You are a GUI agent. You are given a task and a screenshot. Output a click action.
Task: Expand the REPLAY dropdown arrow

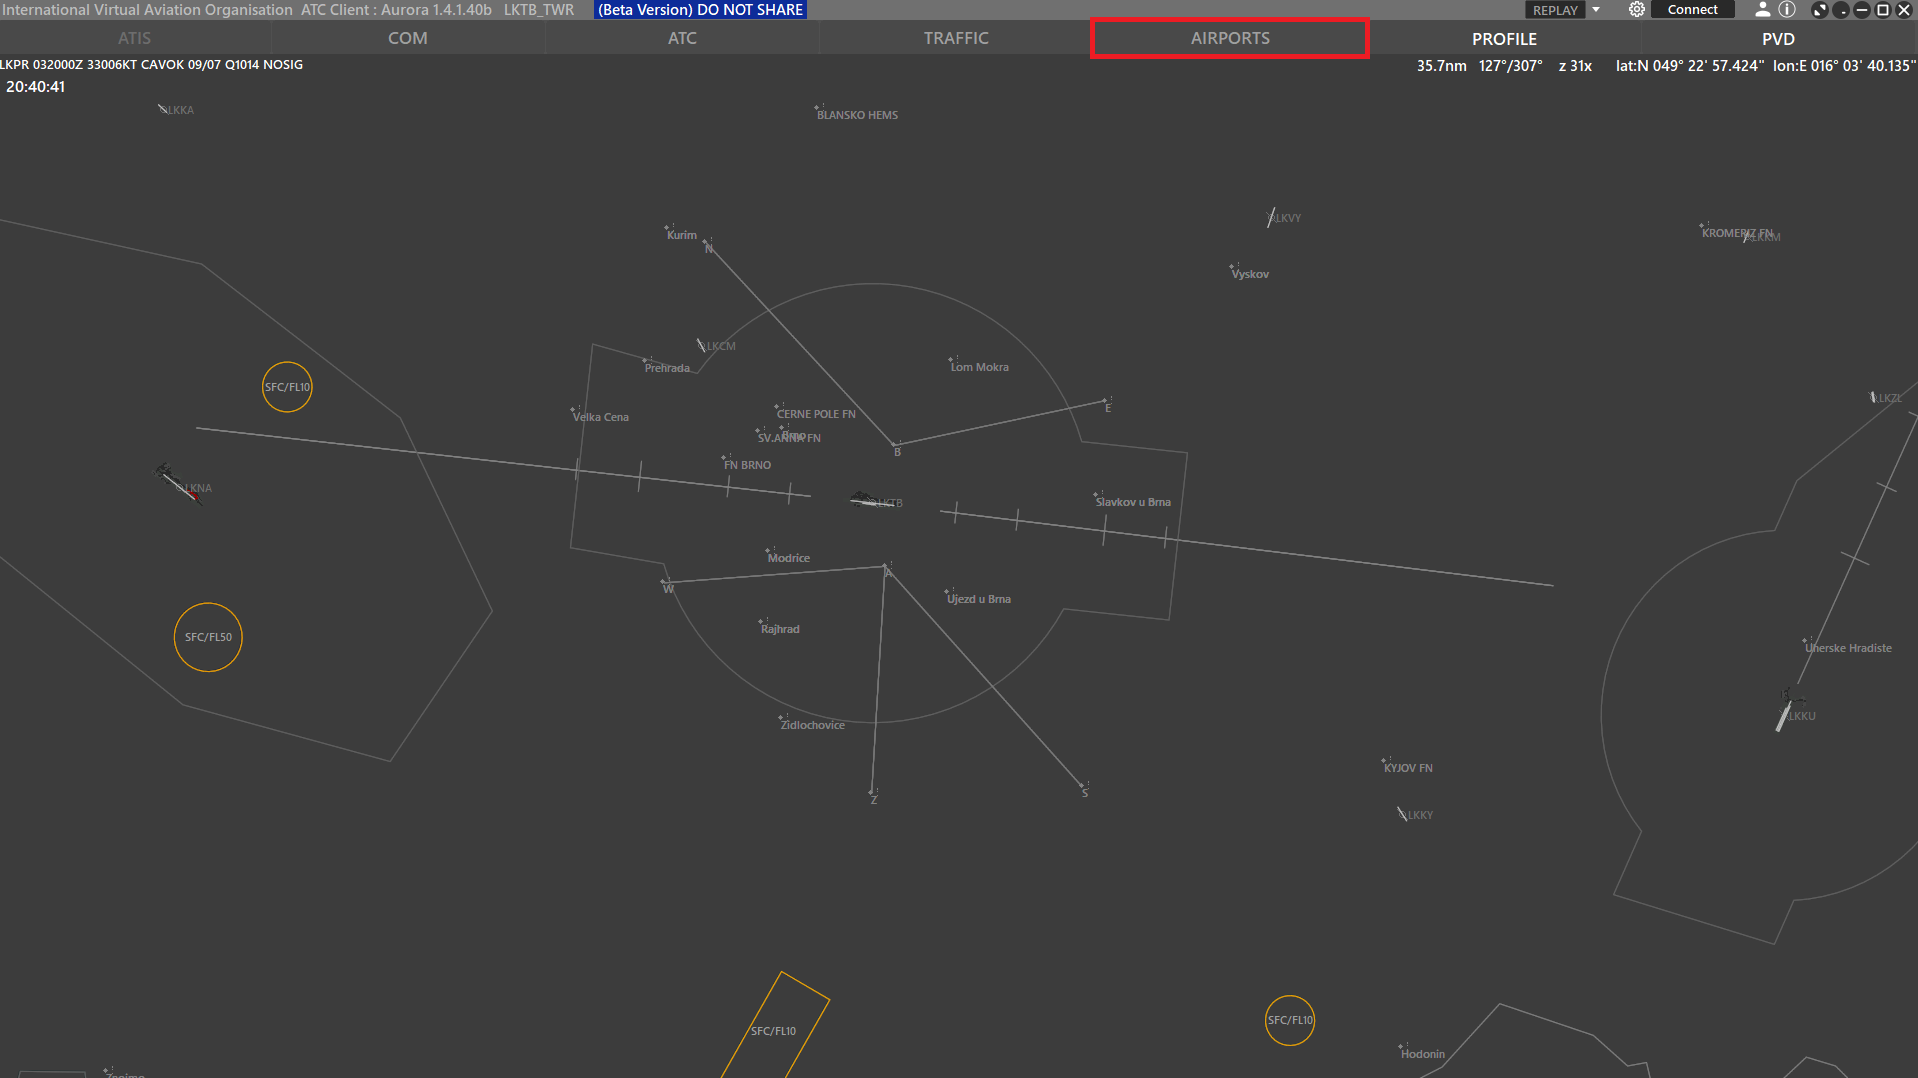(1596, 10)
